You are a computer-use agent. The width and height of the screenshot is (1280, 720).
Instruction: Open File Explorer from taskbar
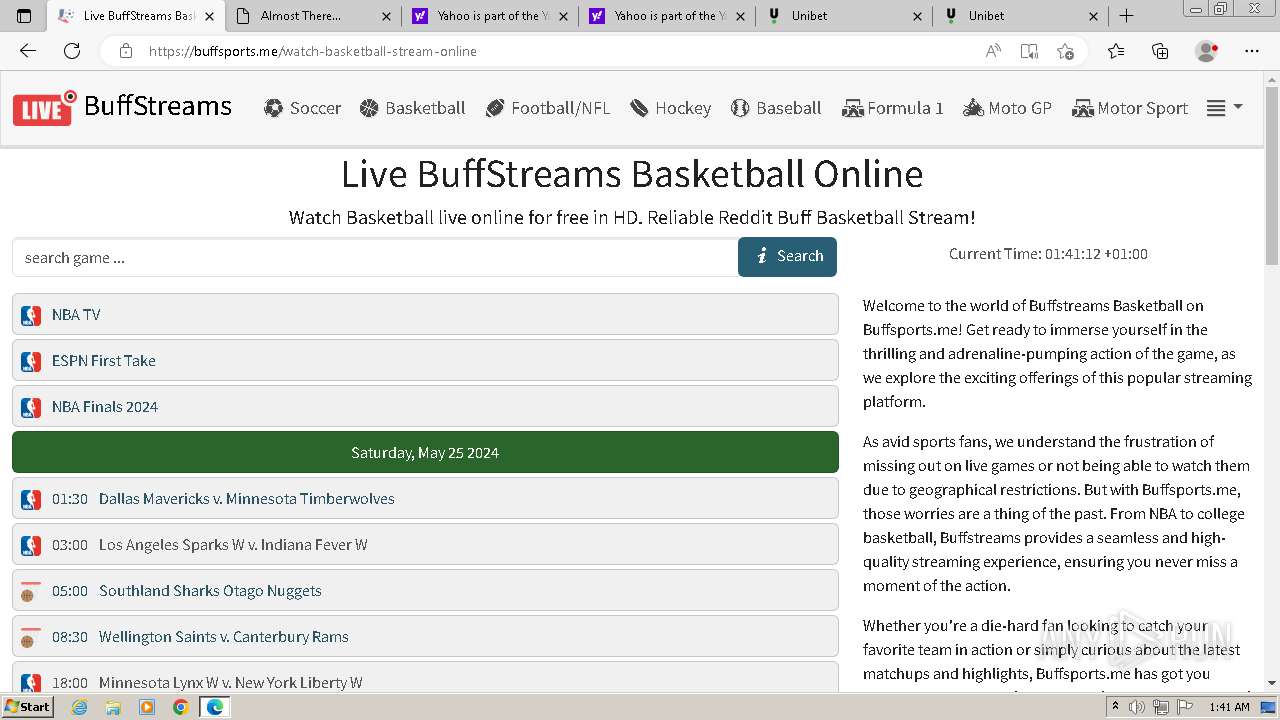pyautogui.click(x=113, y=707)
